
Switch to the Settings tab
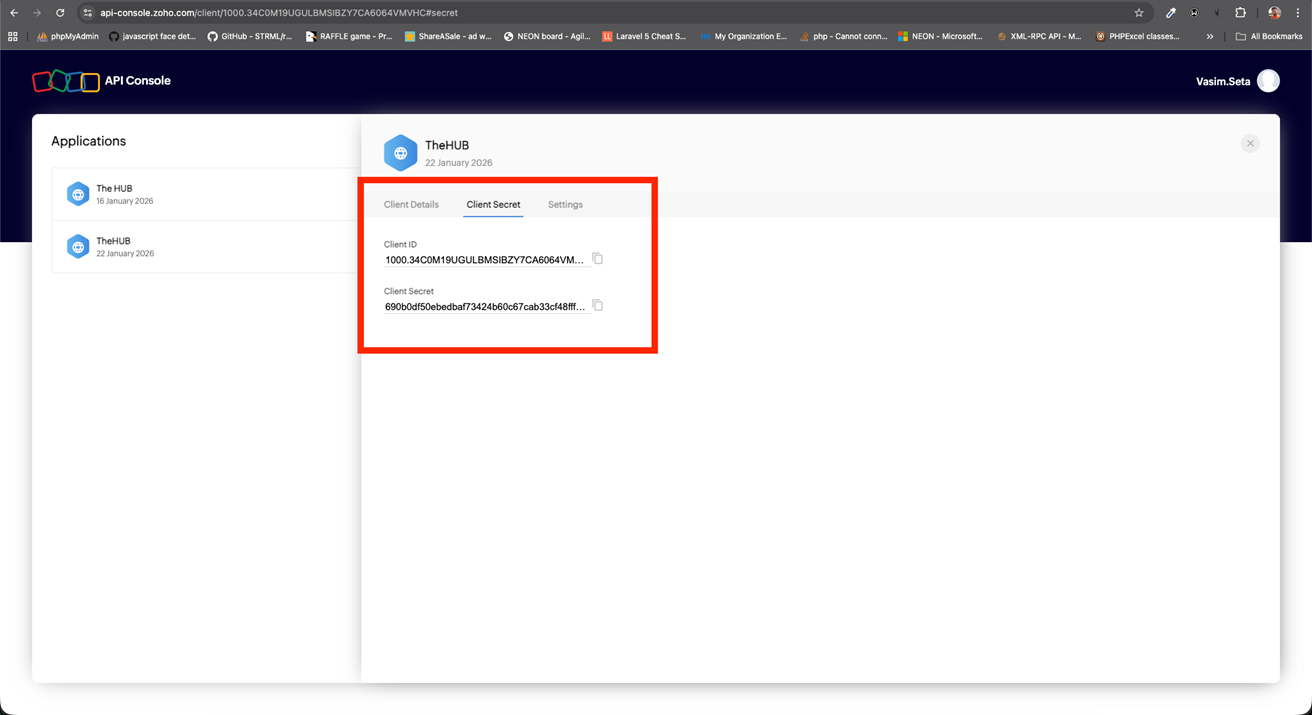[x=565, y=205]
